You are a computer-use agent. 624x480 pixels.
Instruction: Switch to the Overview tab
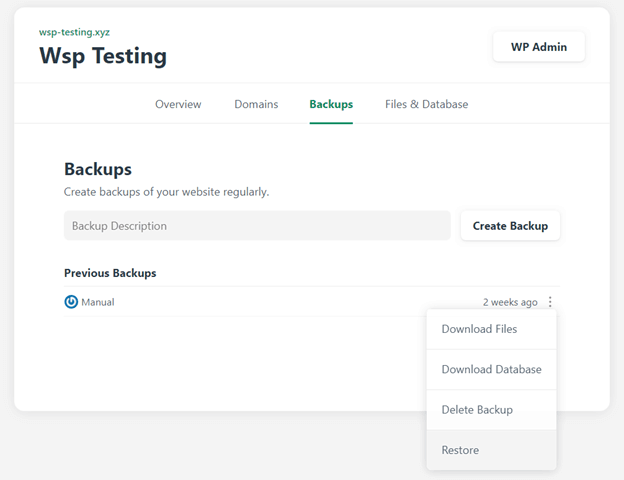point(178,104)
